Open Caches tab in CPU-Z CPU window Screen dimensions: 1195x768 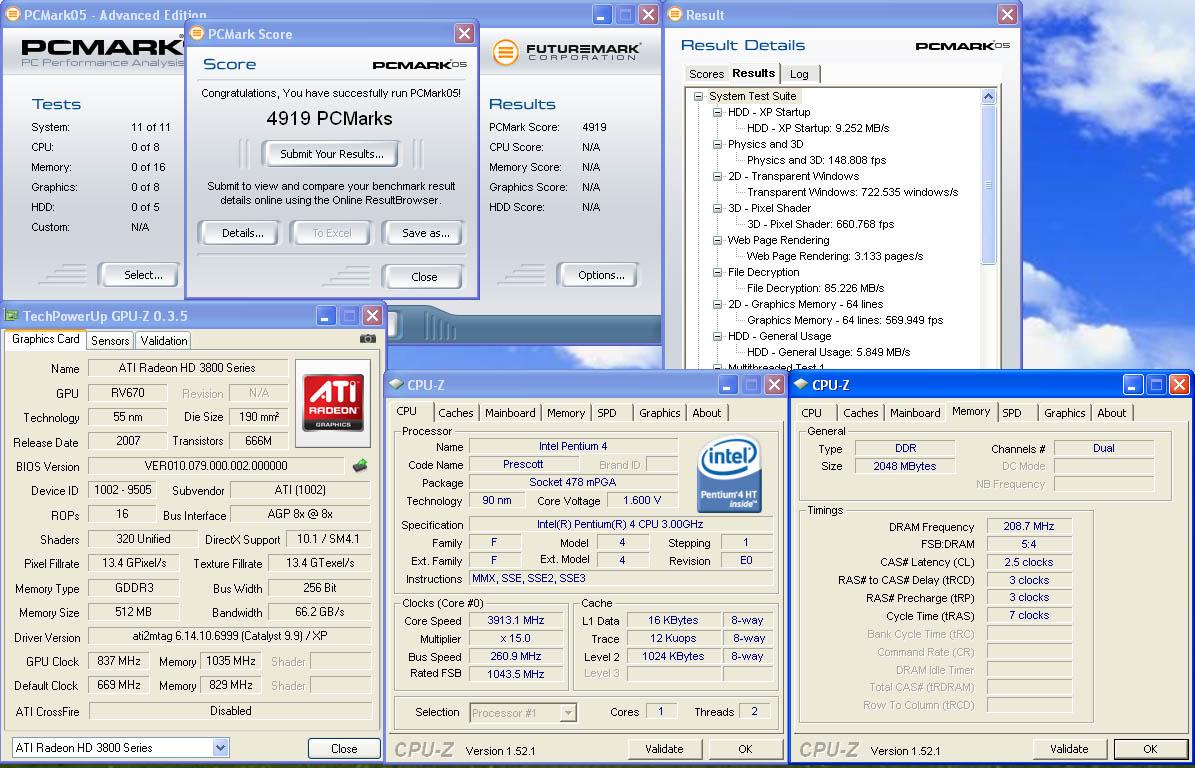tap(456, 413)
